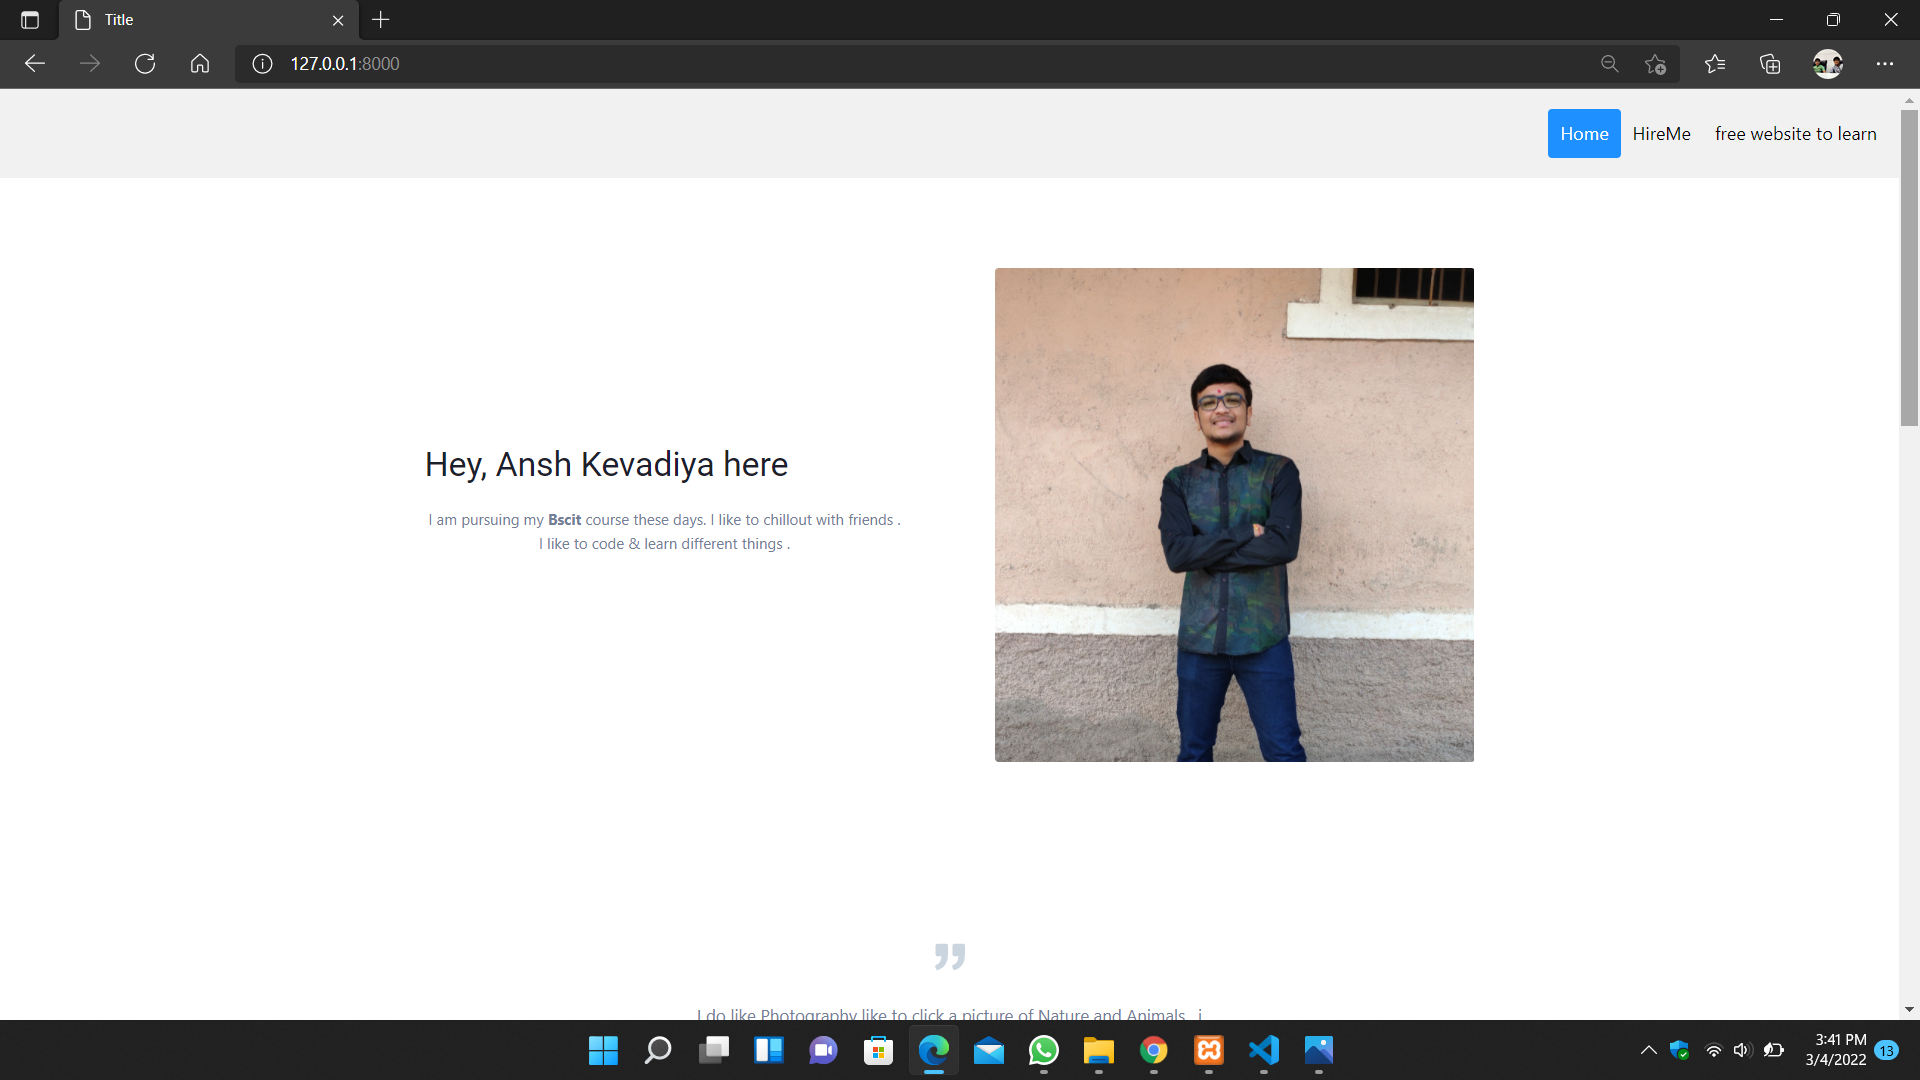The image size is (1920, 1080).
Task: Click the browser Back arrow
Action: (35, 64)
